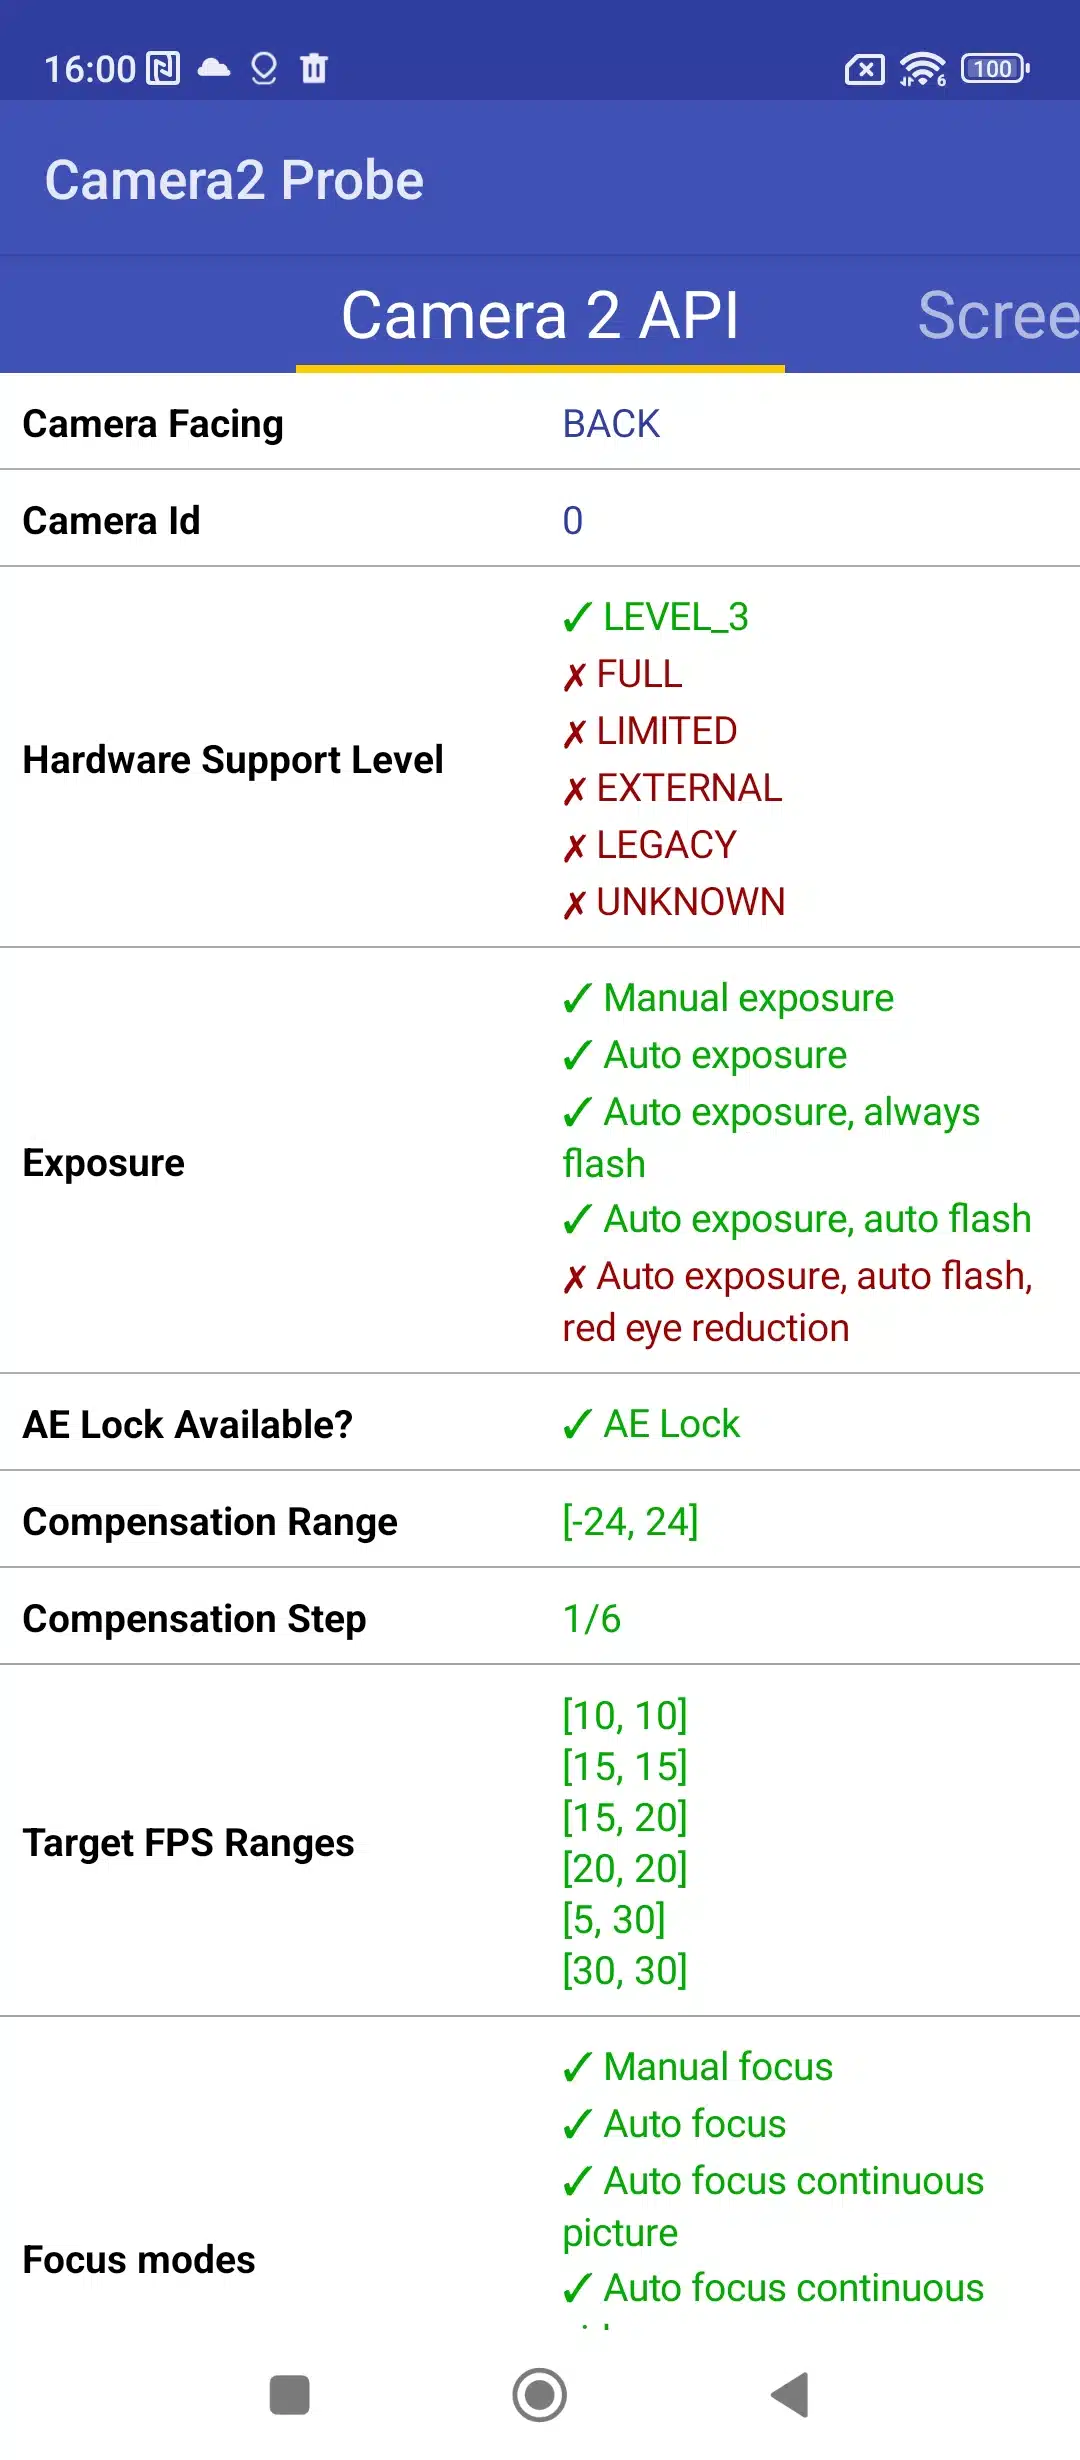The image size is (1080, 2460).
Task: Tap the BACK camera facing value
Action: coord(611,424)
